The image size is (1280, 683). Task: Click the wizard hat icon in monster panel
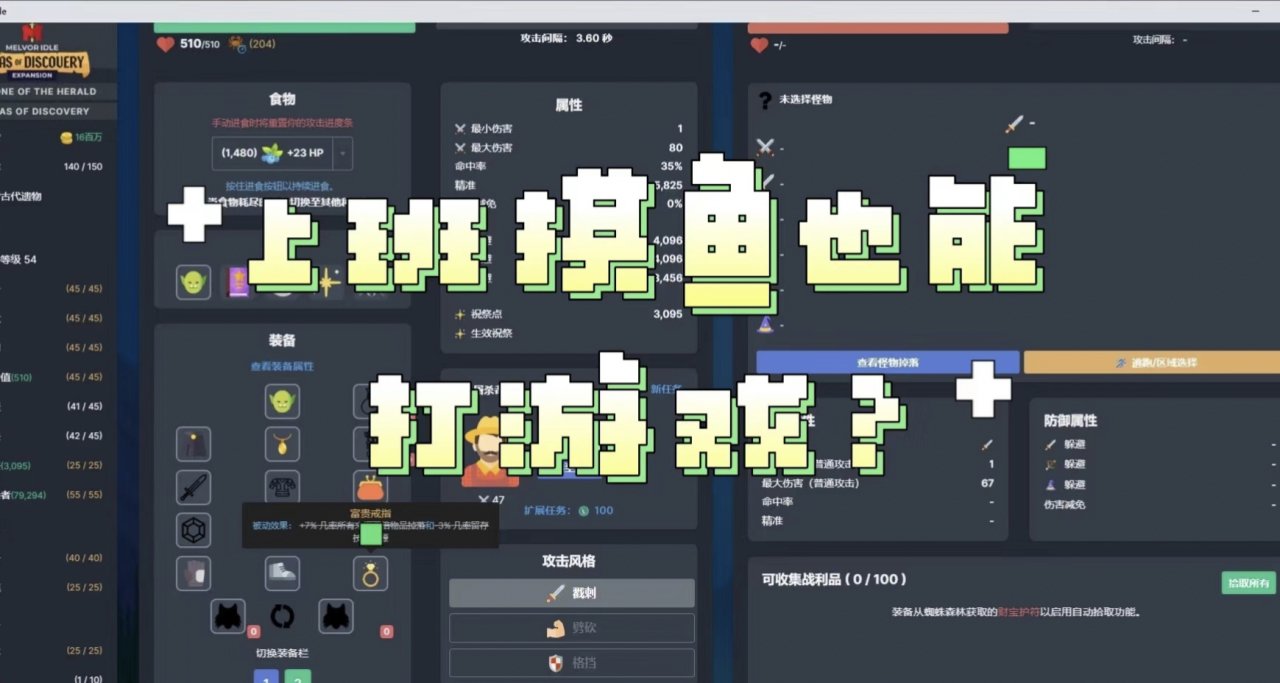766,324
